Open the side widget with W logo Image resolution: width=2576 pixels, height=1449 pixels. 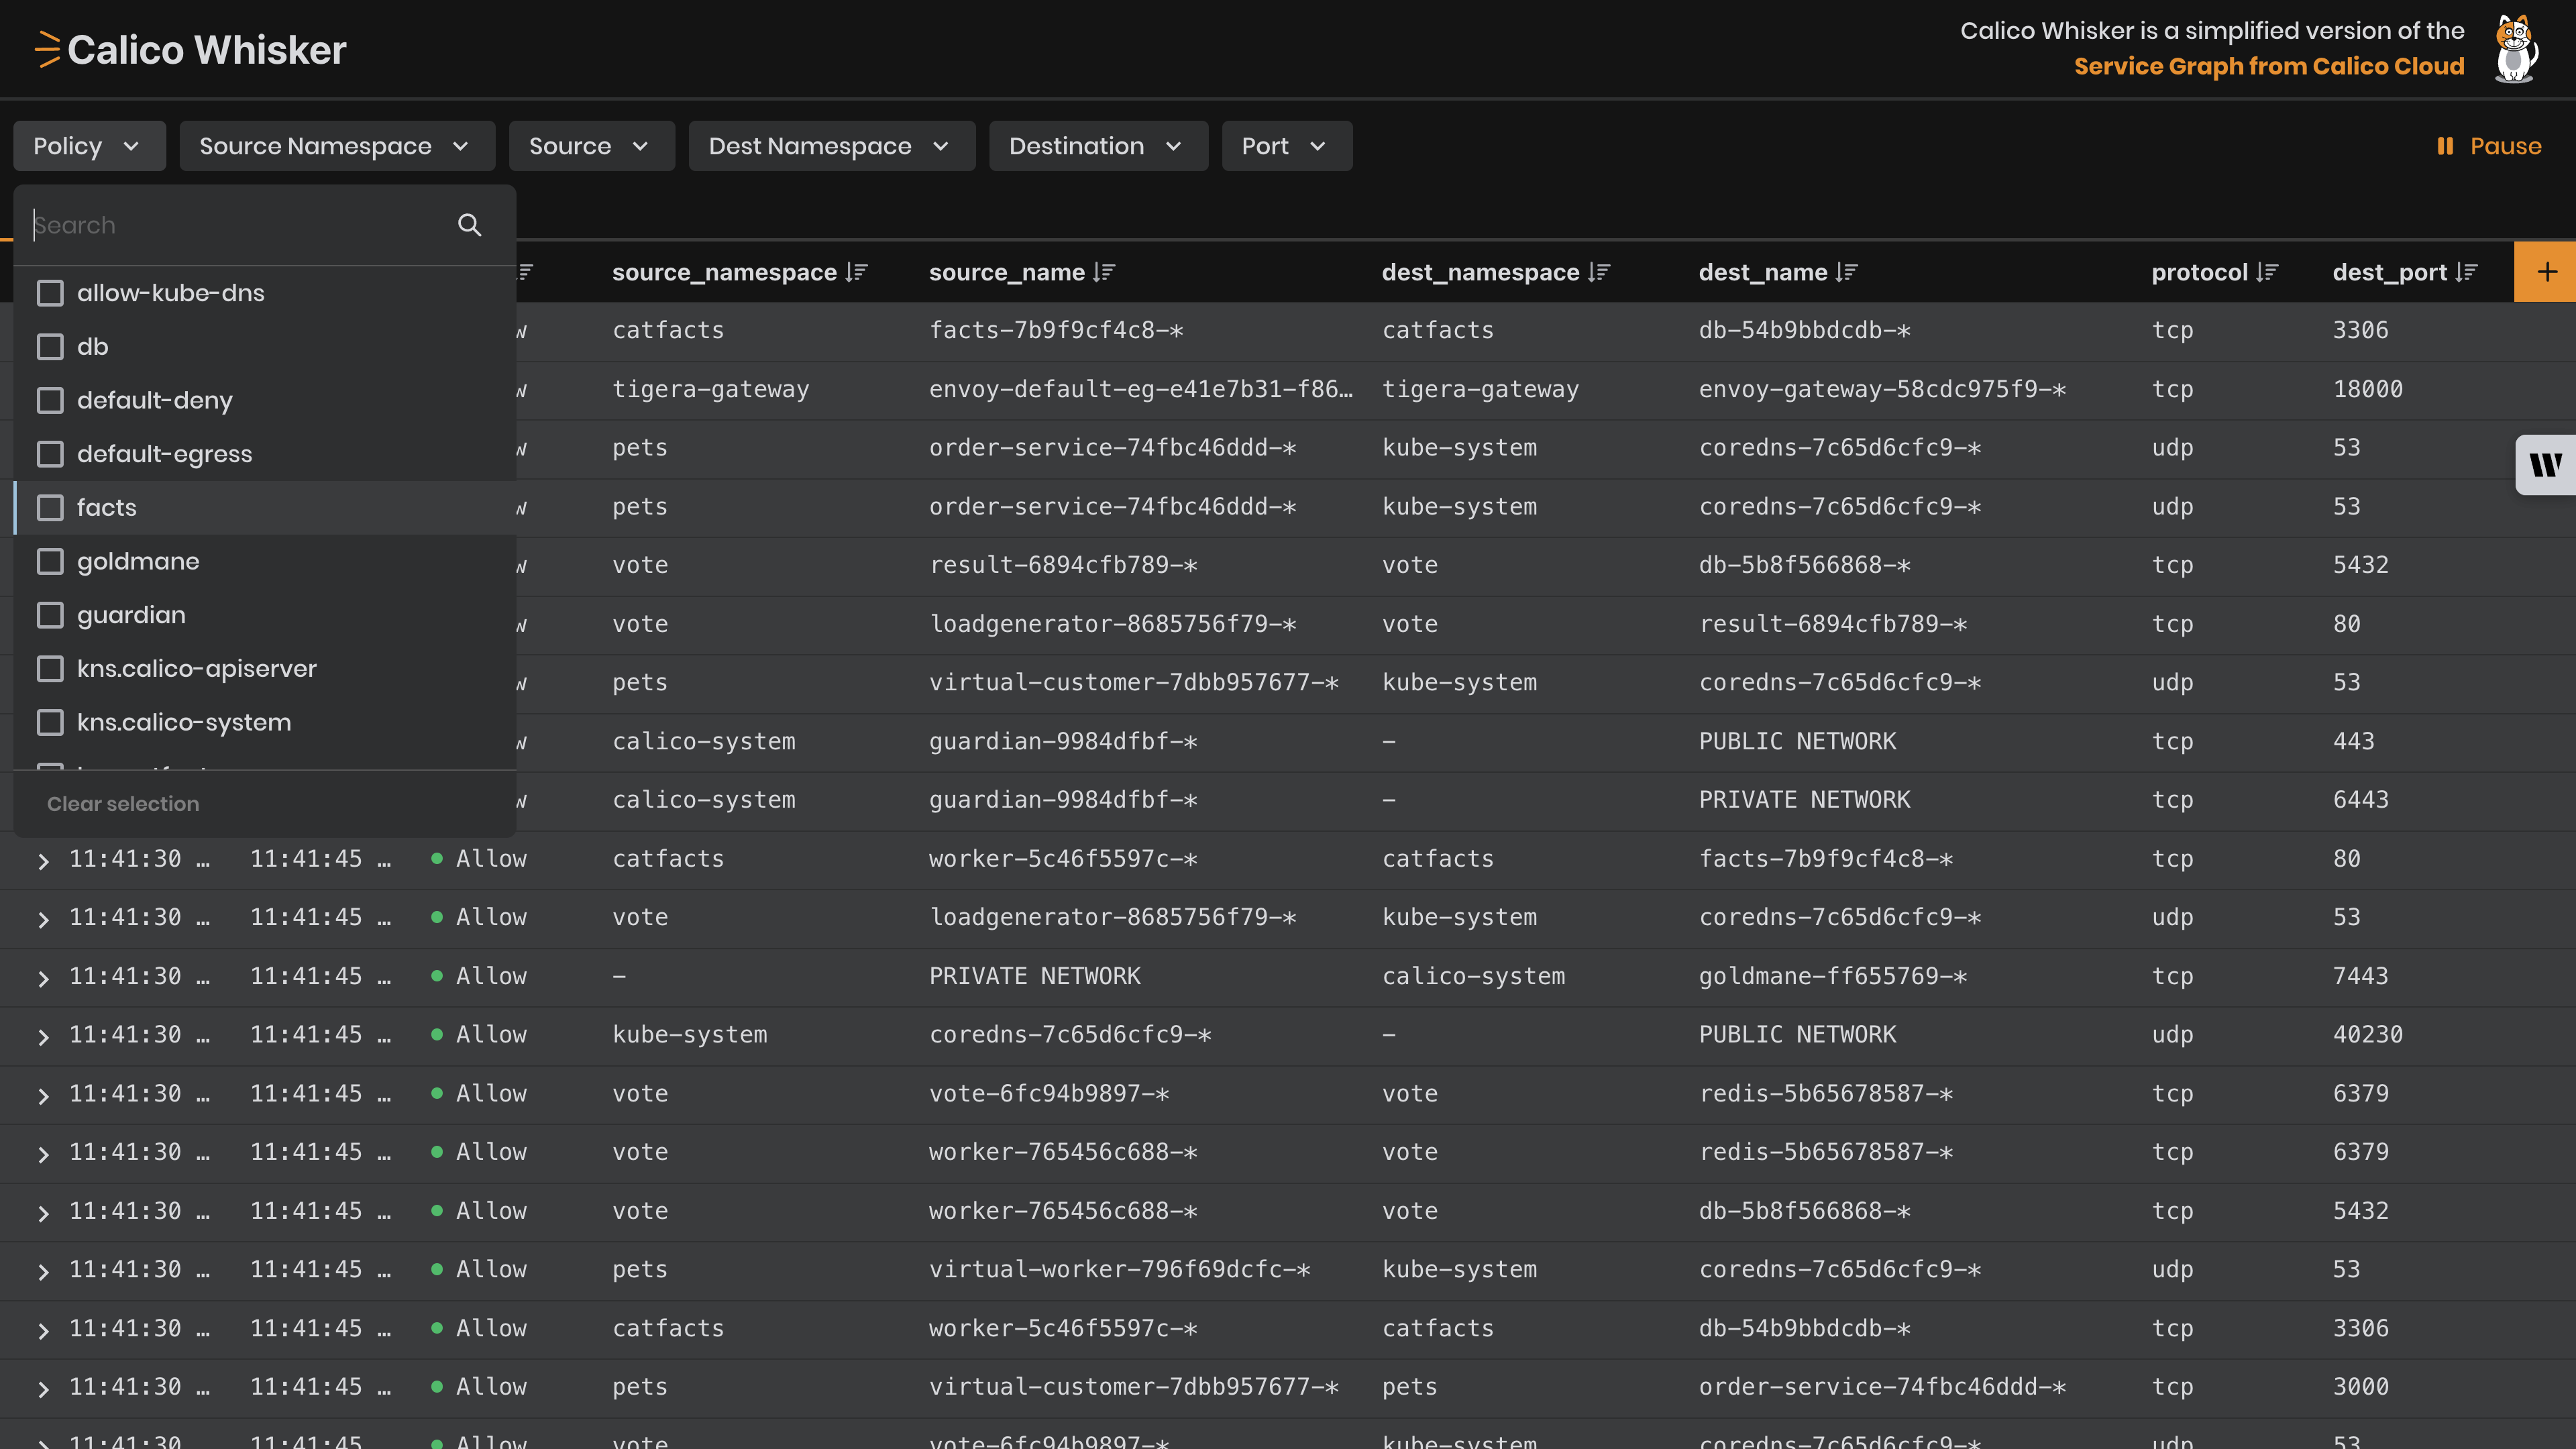(x=2546, y=465)
